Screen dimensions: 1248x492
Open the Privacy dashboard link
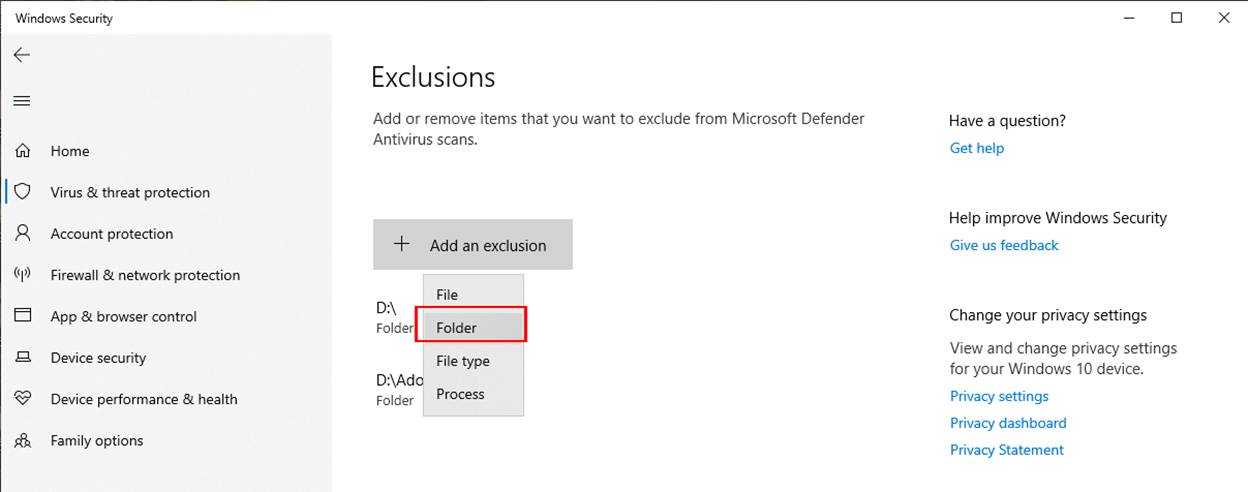click(1008, 423)
